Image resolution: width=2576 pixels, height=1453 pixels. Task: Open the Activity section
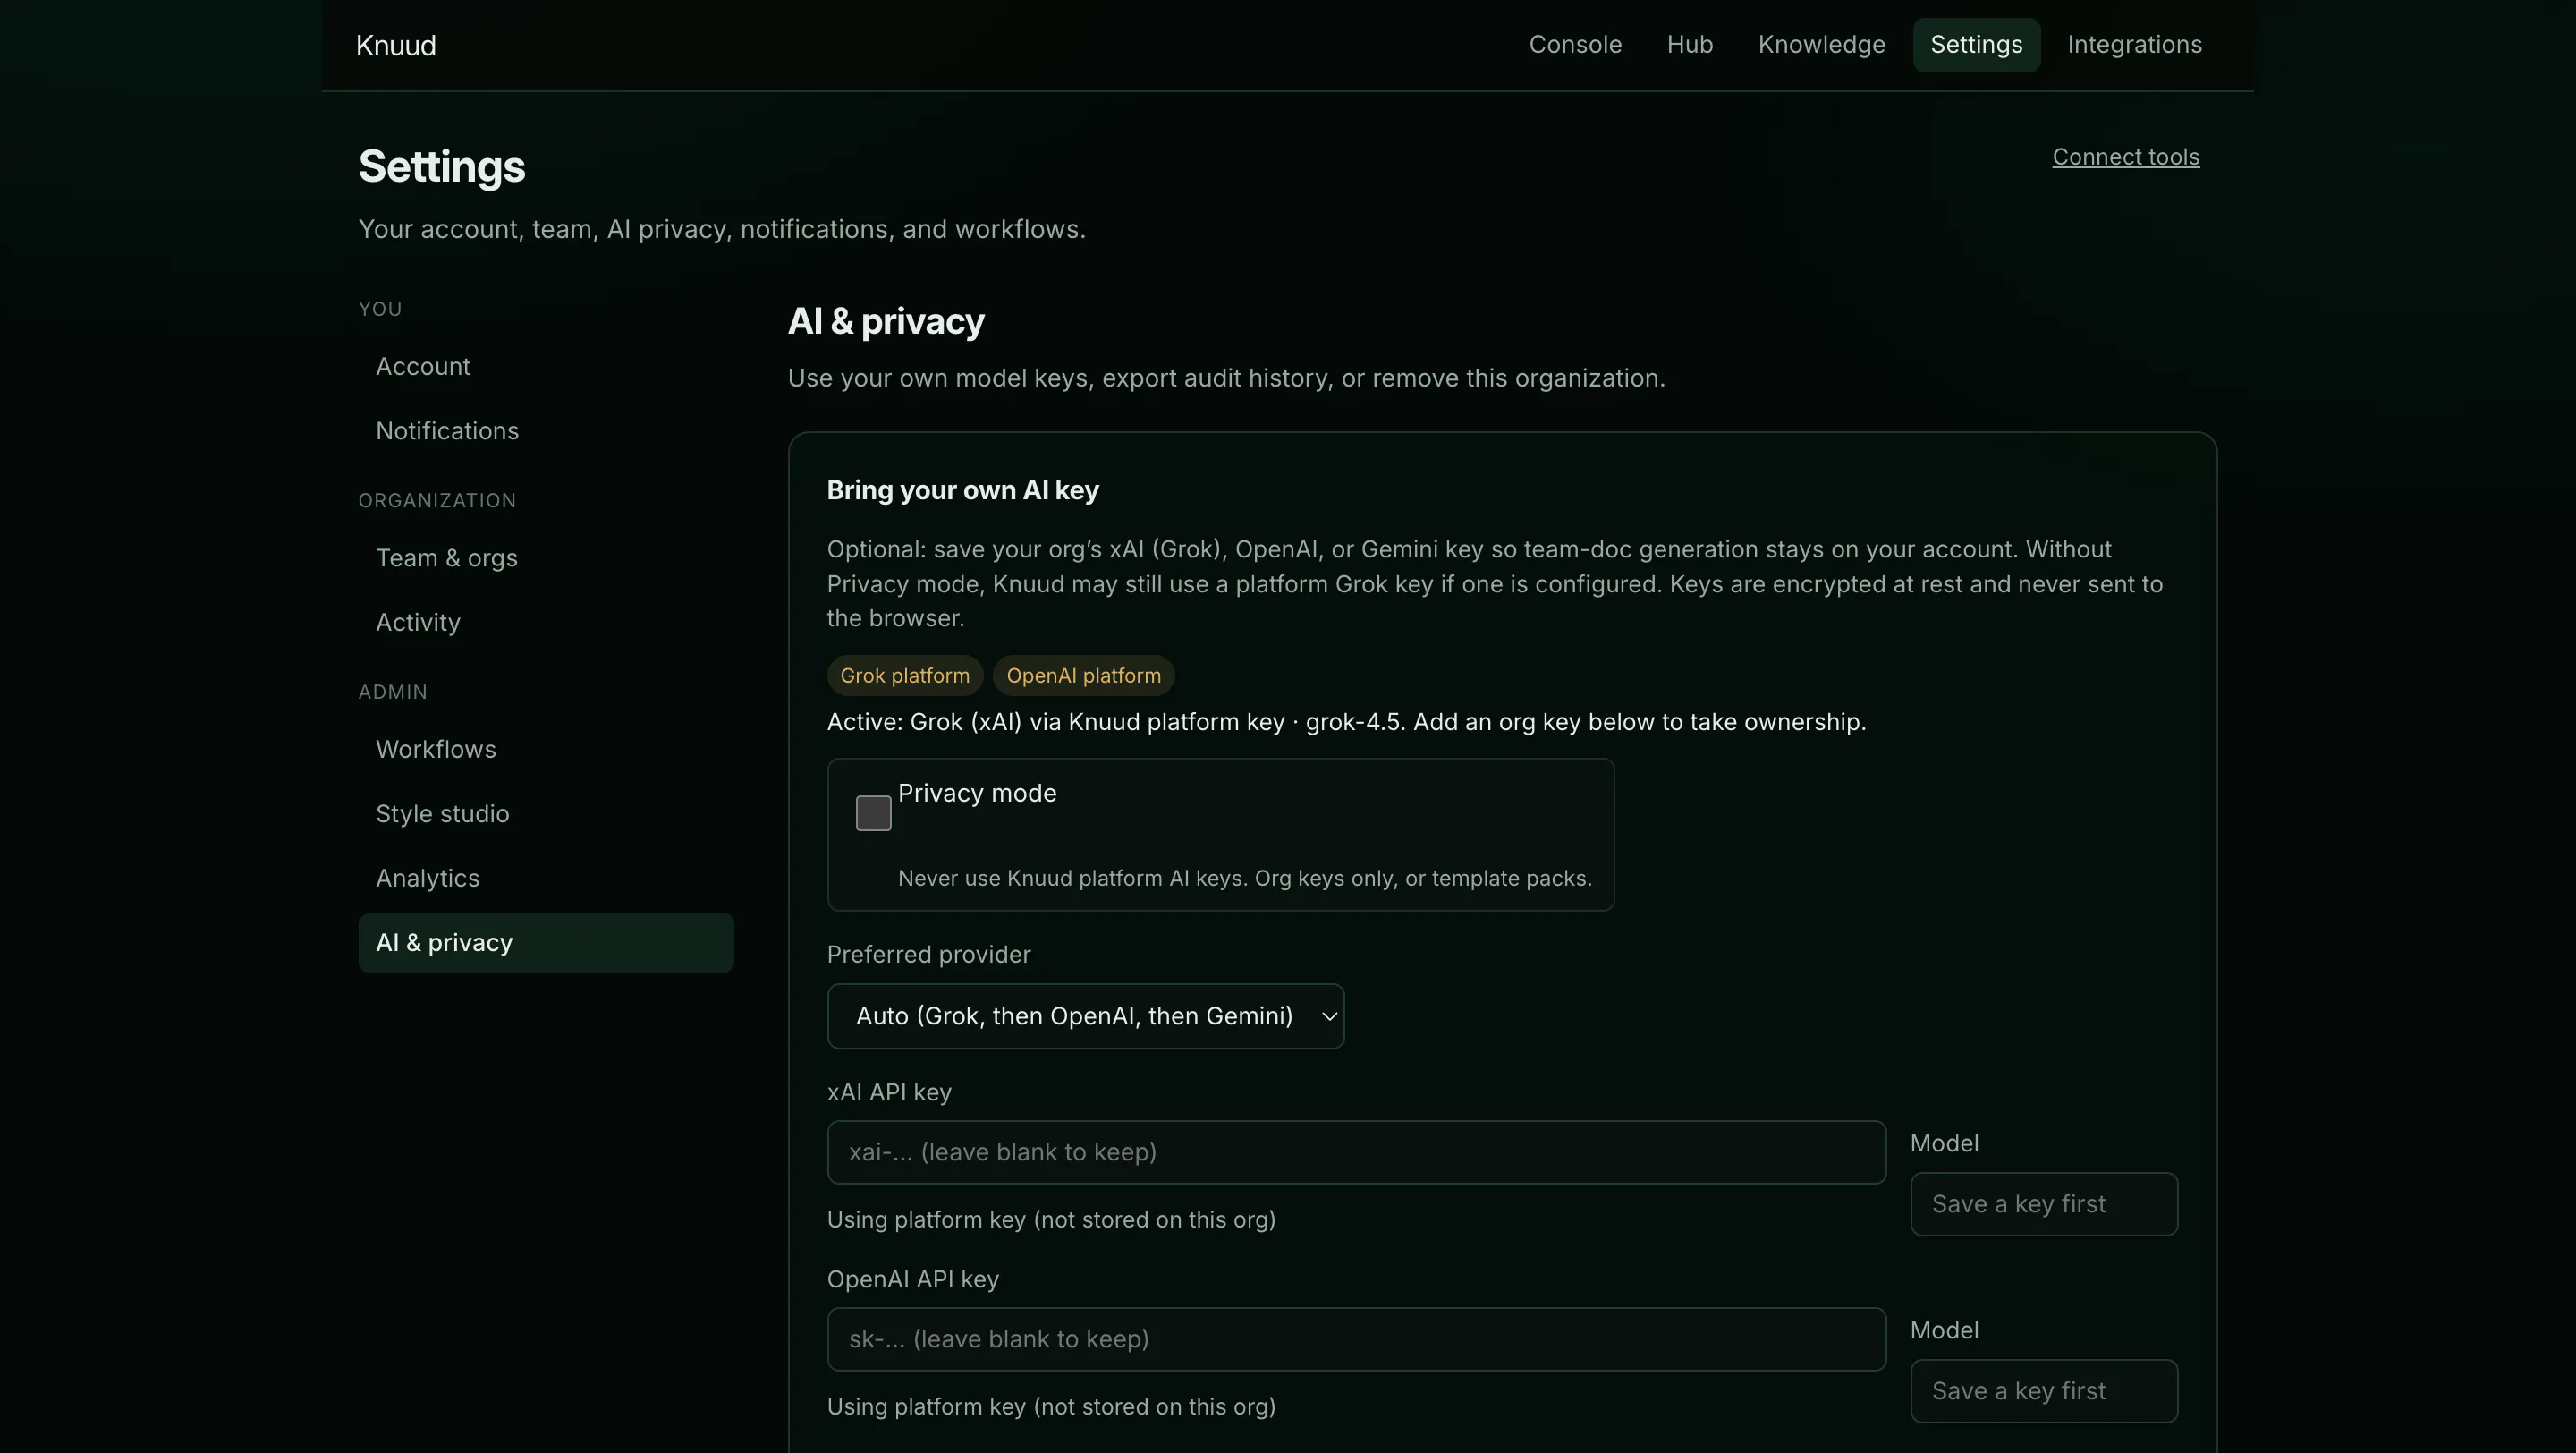click(x=546, y=622)
